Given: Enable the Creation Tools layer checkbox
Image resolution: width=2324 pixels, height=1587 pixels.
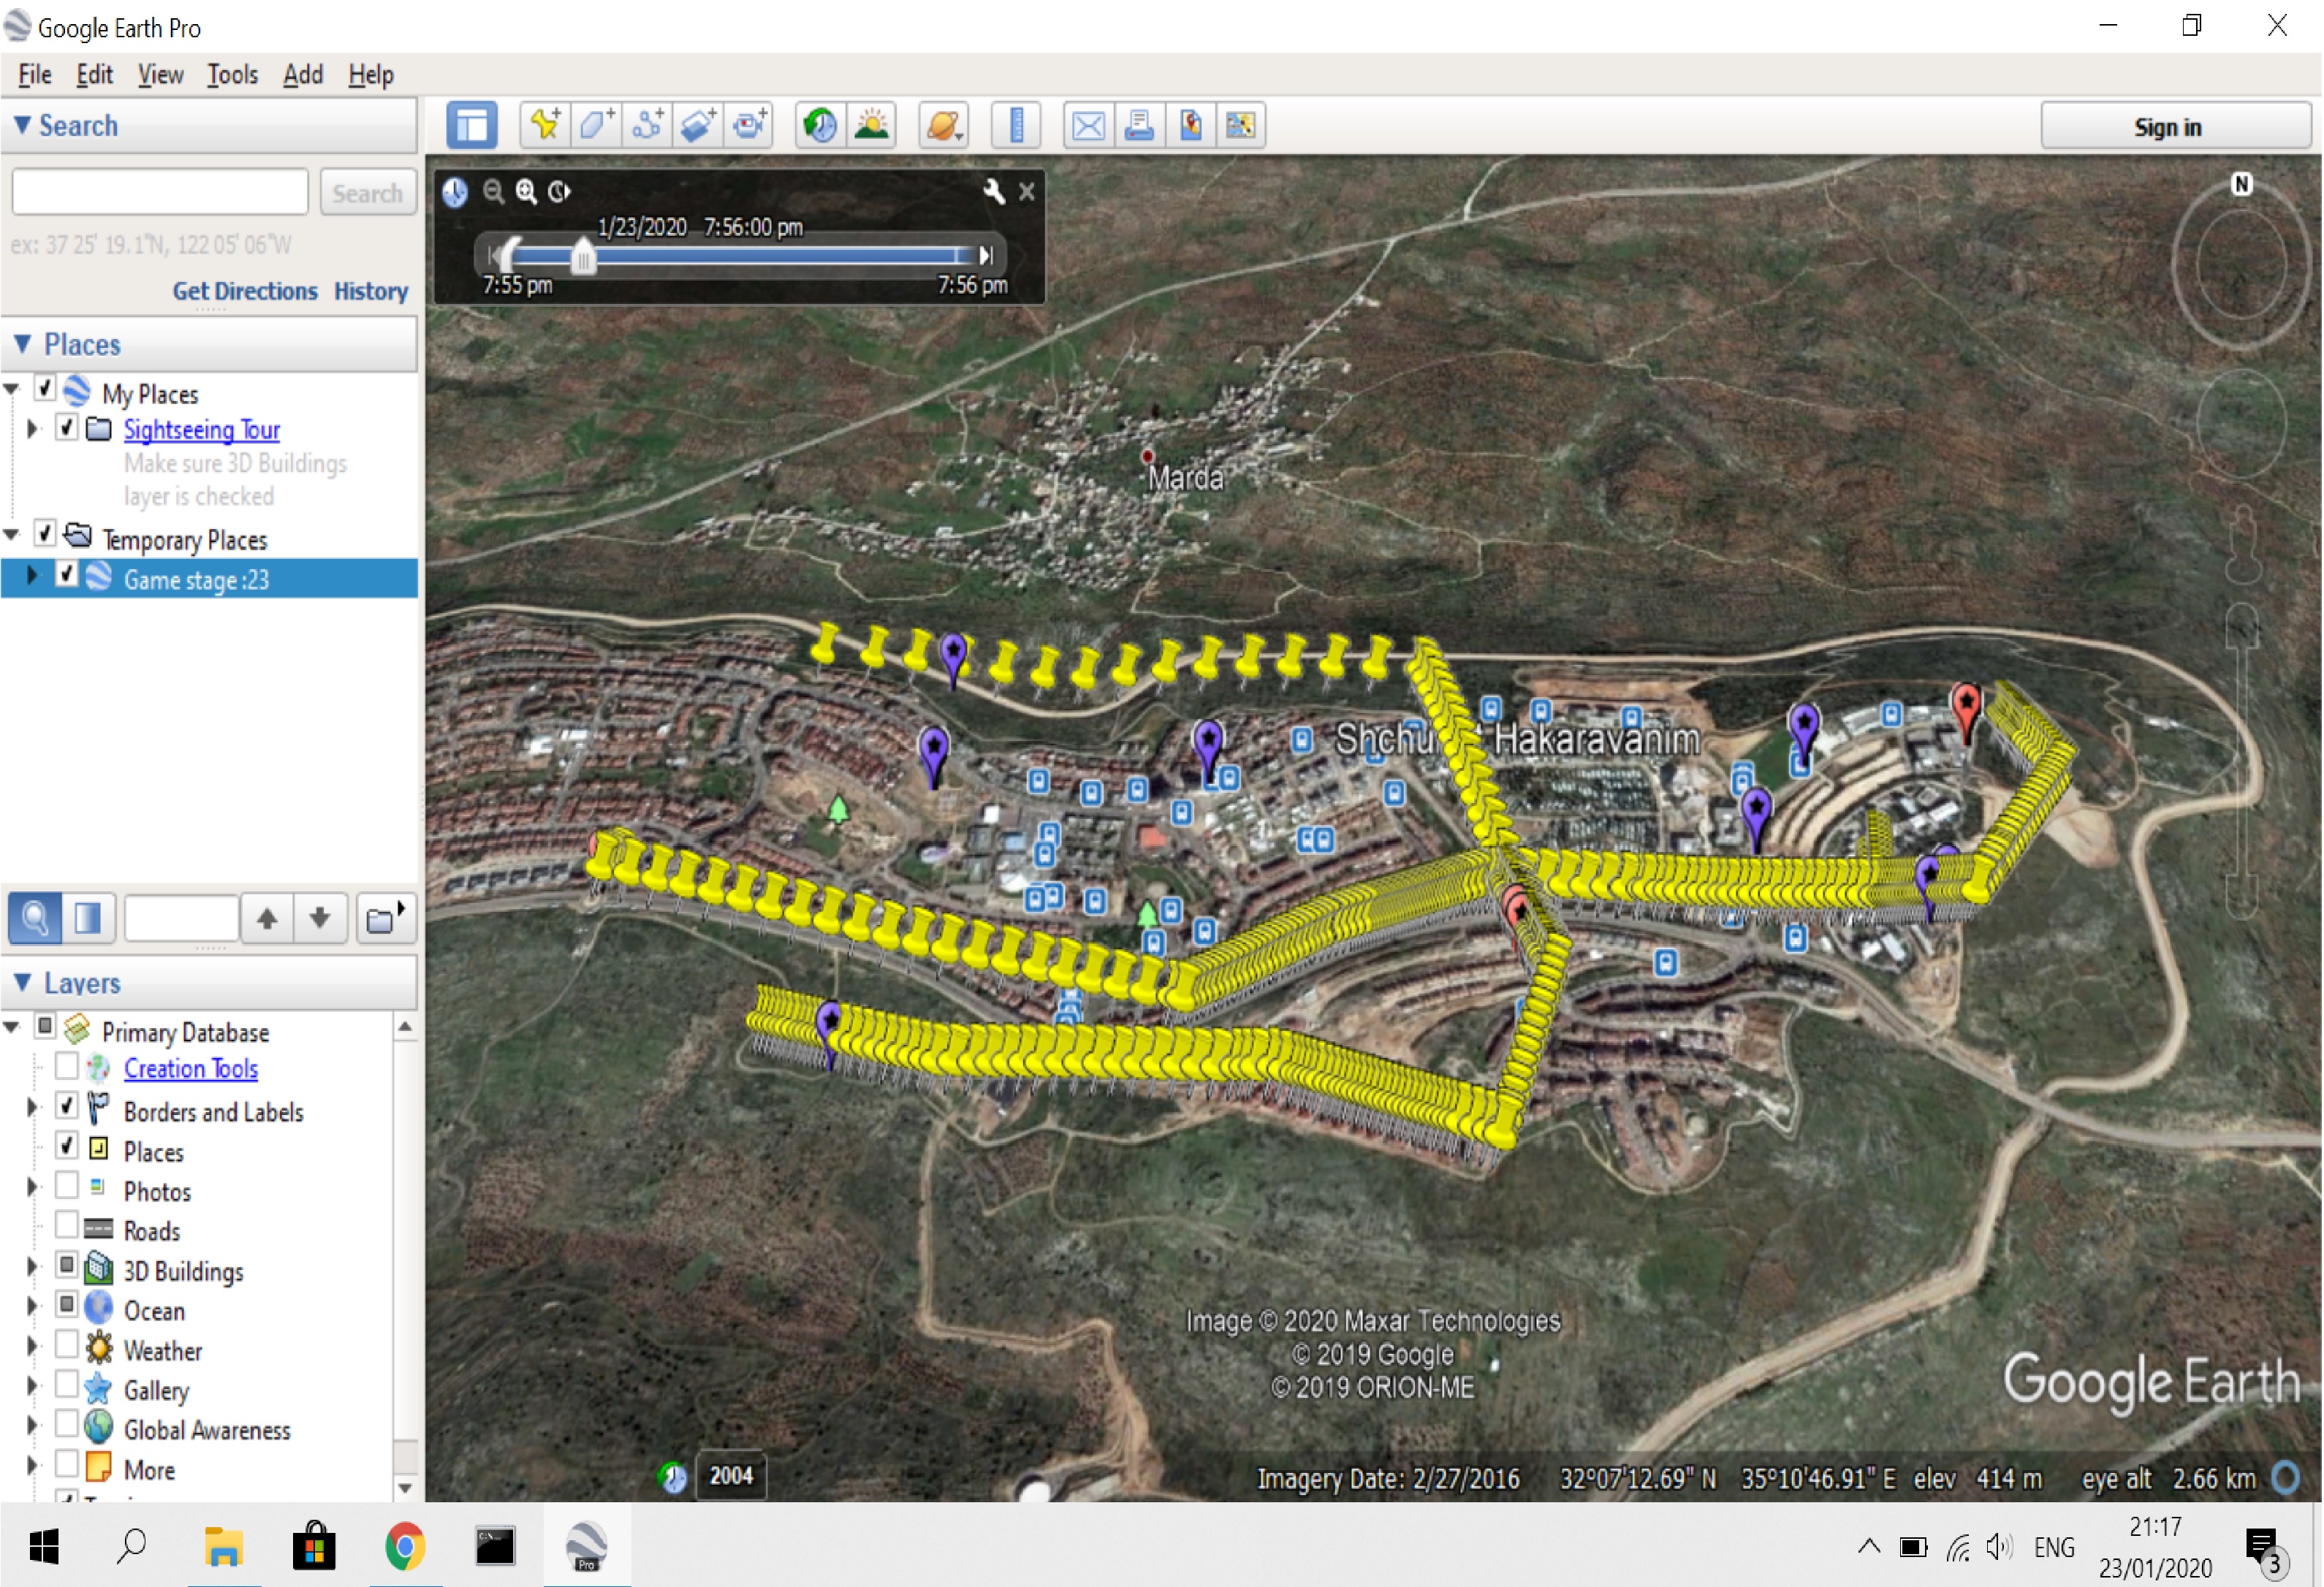Looking at the screenshot, I should [67, 1066].
